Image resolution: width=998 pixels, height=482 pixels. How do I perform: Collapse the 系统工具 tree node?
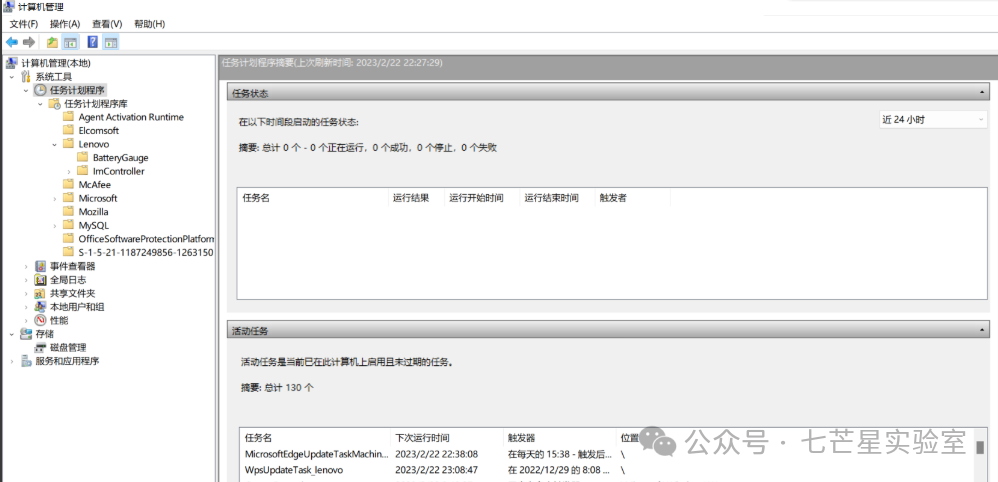tap(11, 76)
